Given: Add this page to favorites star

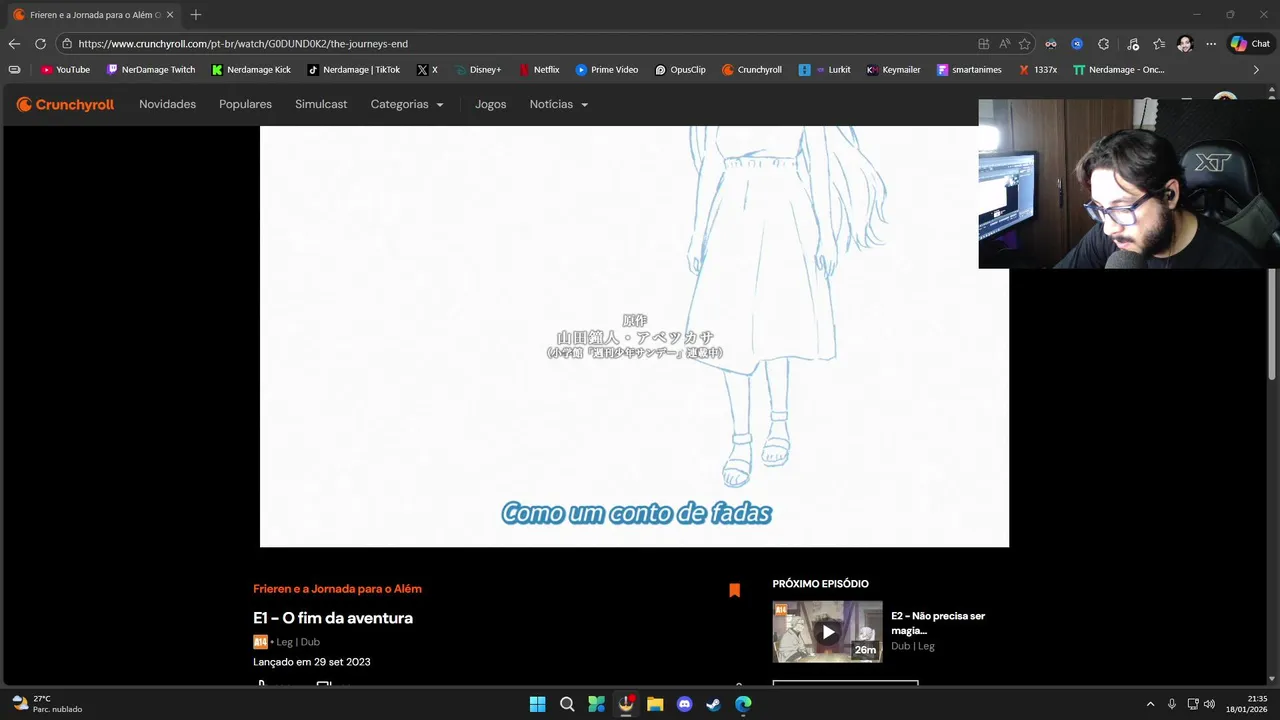Looking at the screenshot, I should tap(1024, 44).
